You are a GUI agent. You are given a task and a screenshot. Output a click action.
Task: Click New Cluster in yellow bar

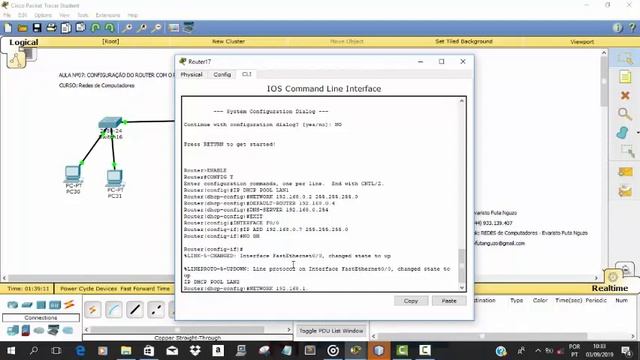click(228, 41)
